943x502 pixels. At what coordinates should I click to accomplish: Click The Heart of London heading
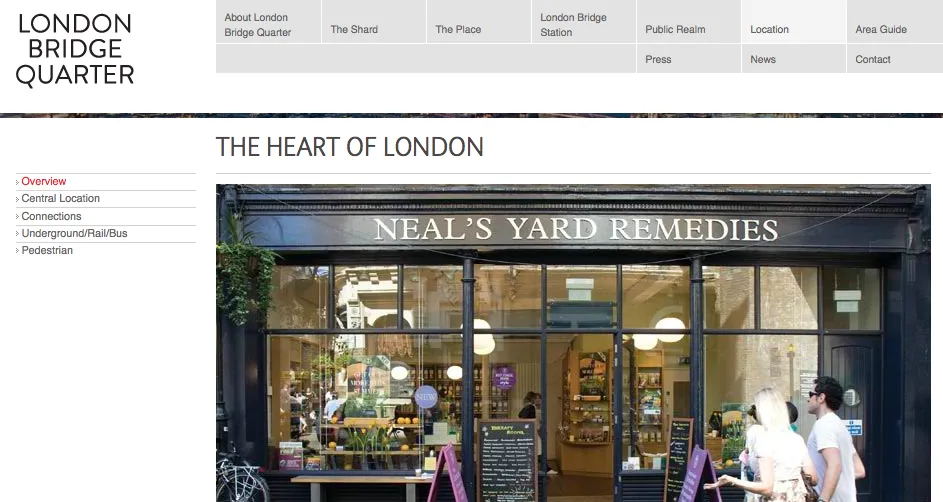tap(349, 147)
